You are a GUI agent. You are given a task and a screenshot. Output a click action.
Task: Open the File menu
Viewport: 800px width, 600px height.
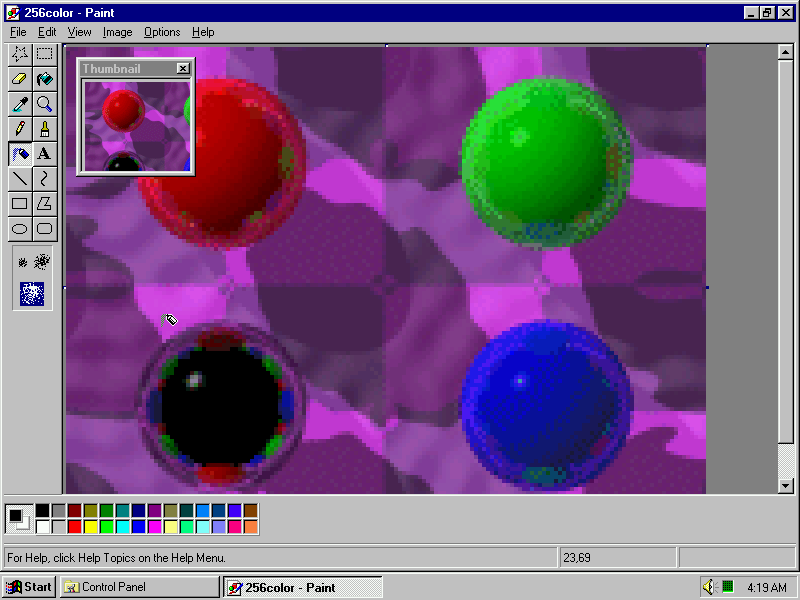[18, 32]
